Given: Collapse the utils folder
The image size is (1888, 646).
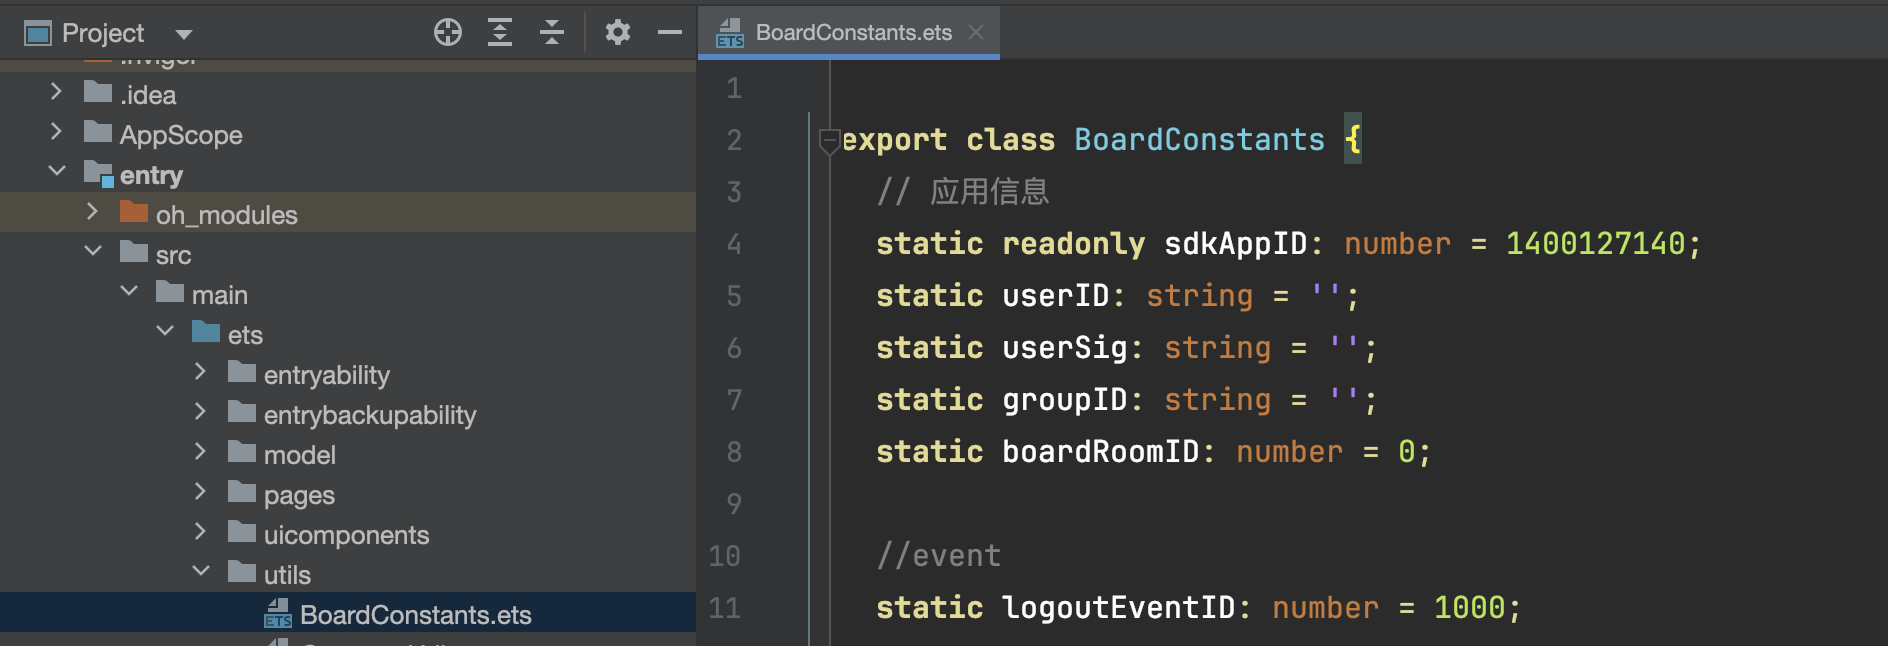Looking at the screenshot, I should coord(201,572).
